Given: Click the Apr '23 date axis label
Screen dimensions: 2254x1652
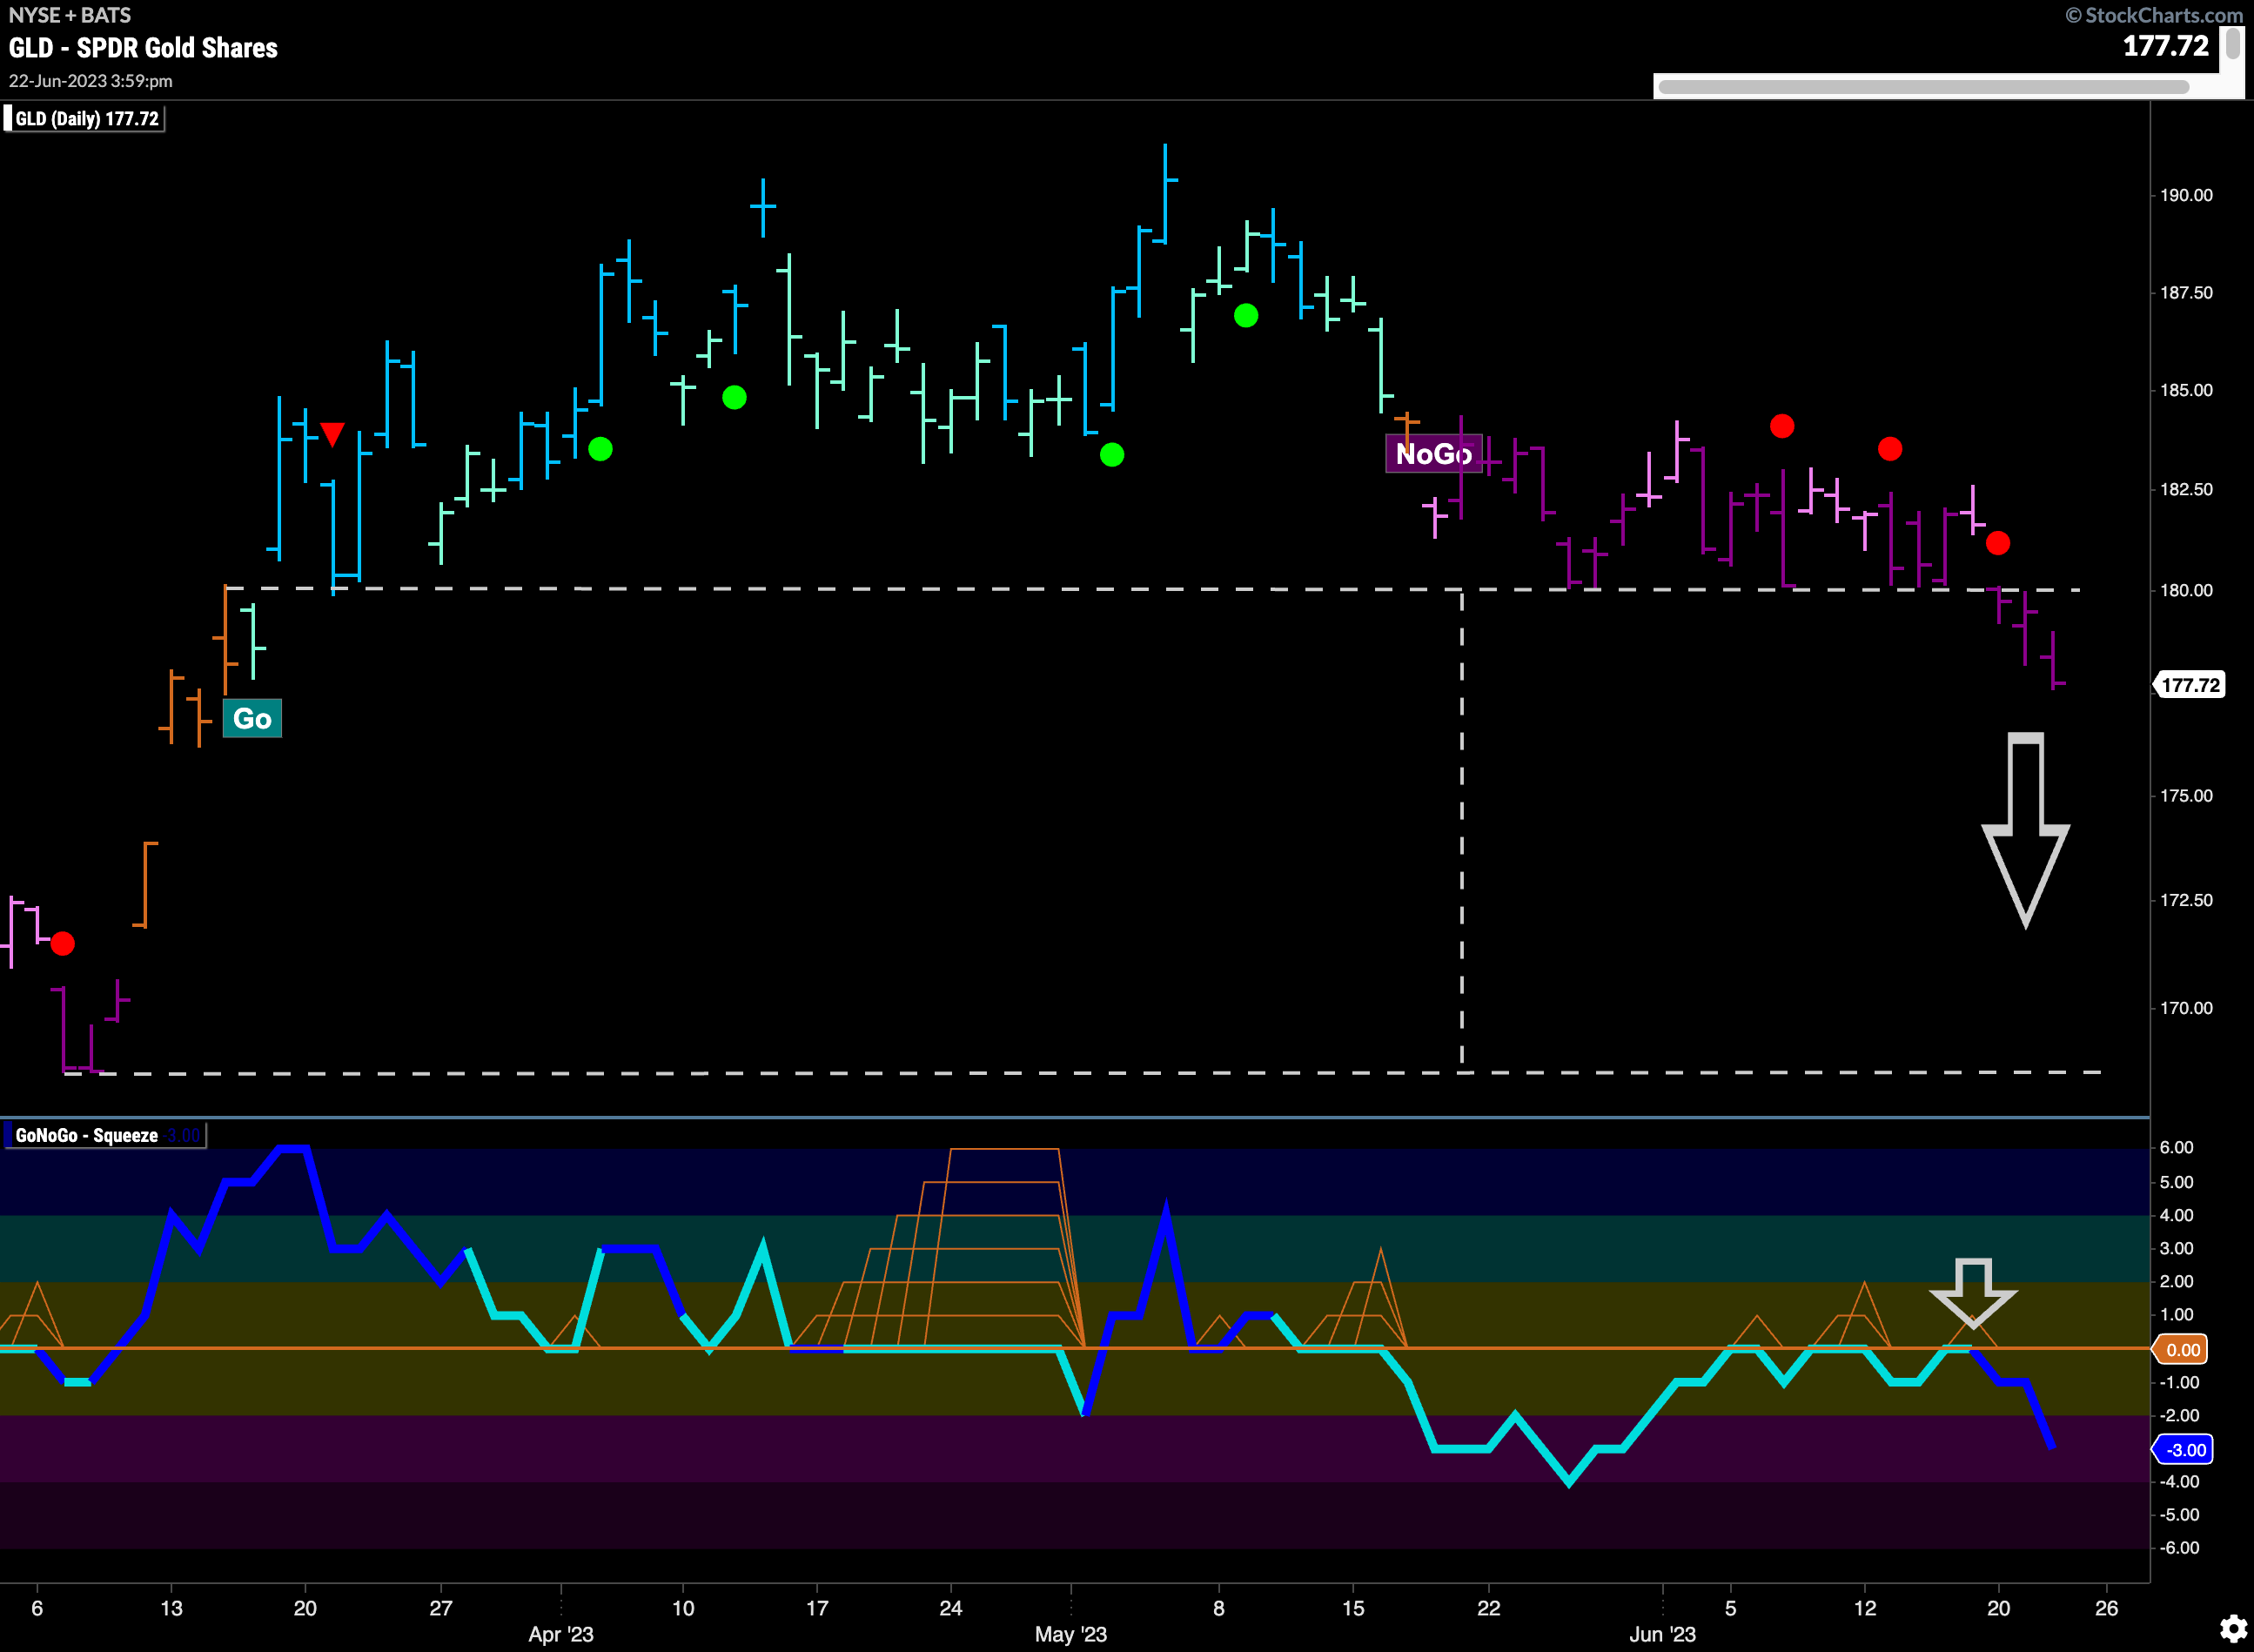Looking at the screenshot, I should [x=561, y=1634].
